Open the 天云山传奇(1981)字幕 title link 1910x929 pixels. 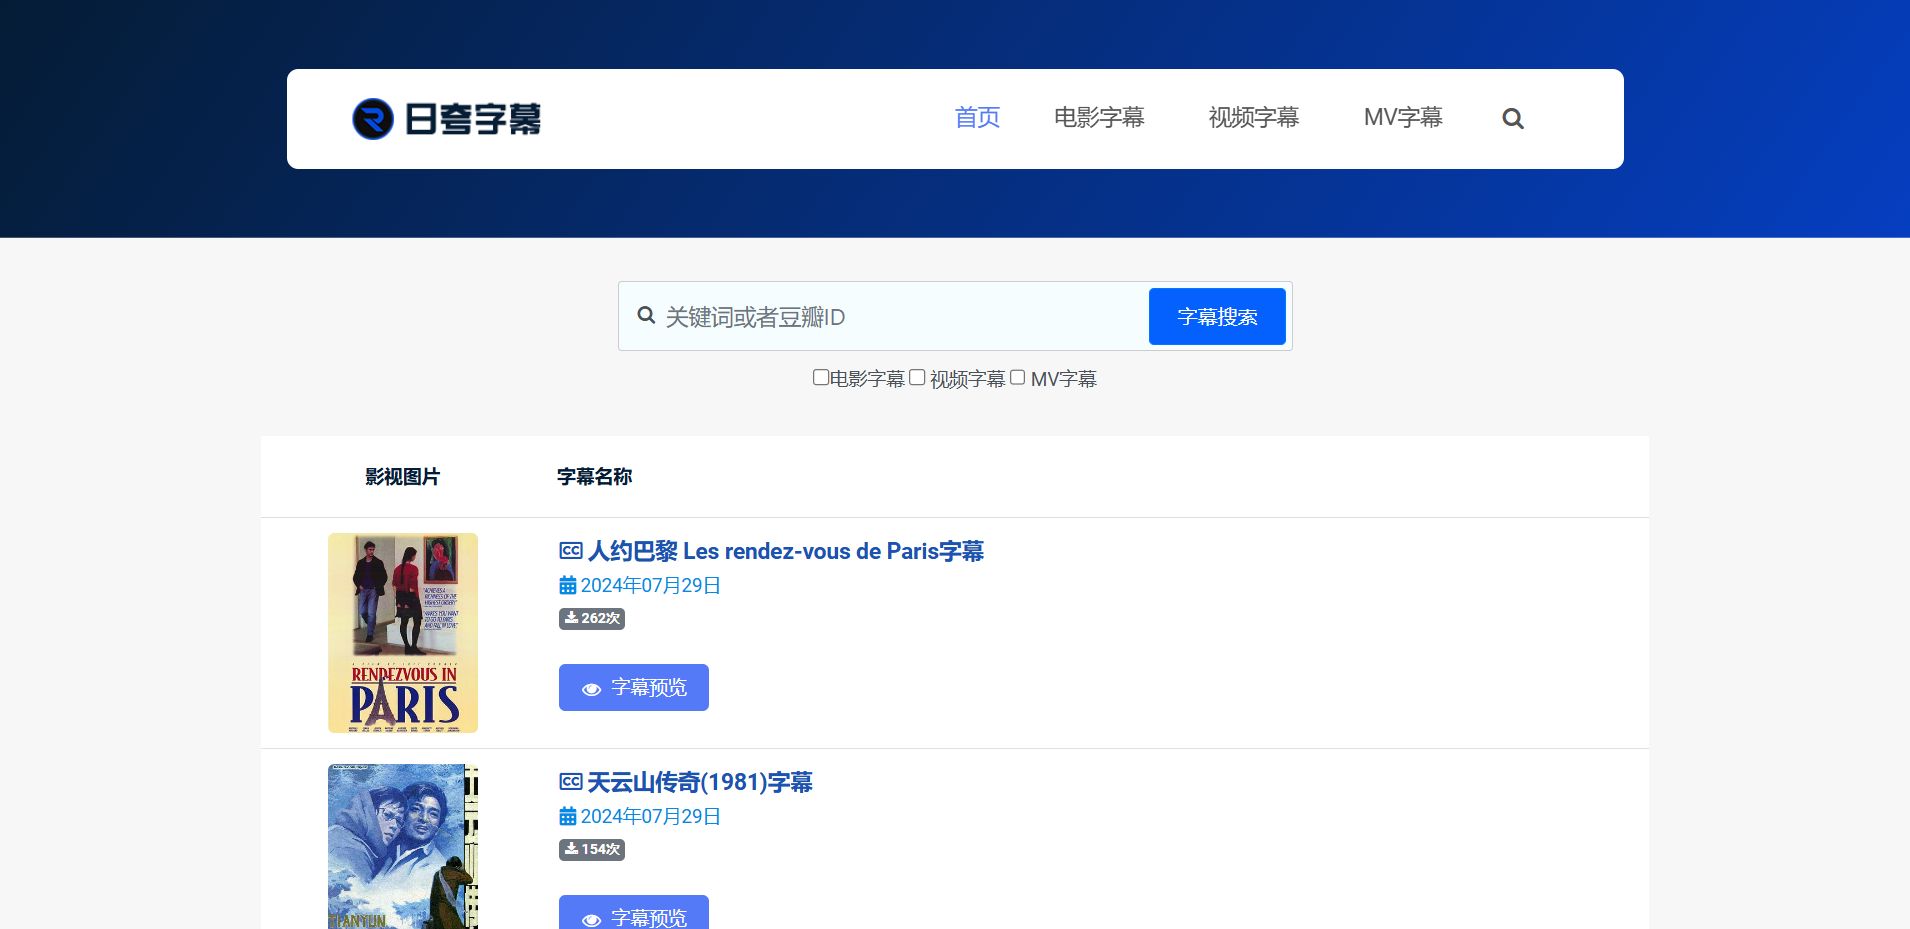(x=699, y=782)
